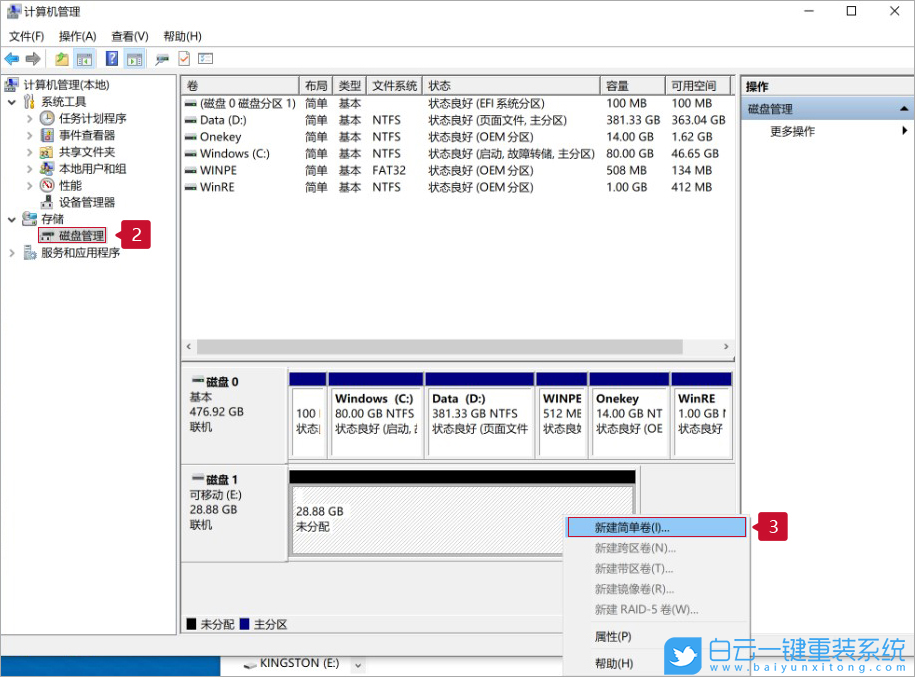The height and width of the screenshot is (680, 917).
Task: Click the document with red checkmark toolbar icon
Action: (x=183, y=58)
